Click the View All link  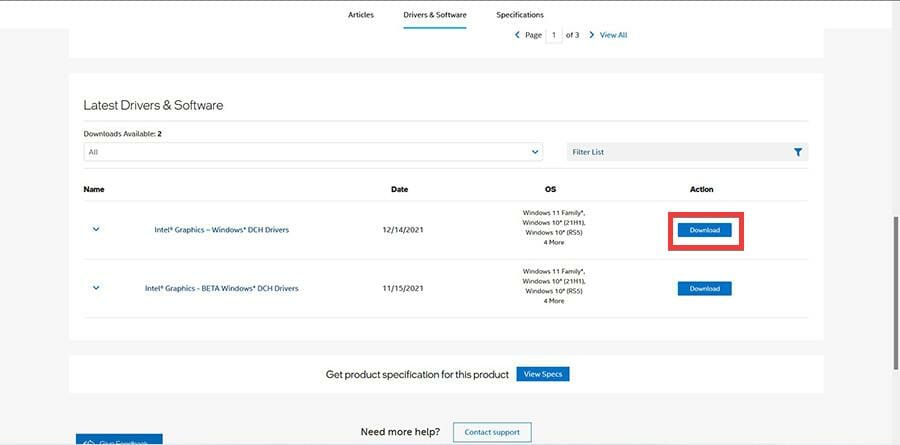click(613, 35)
